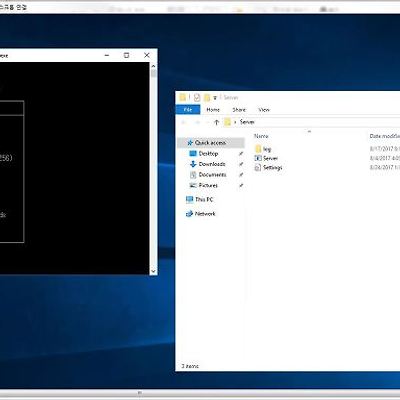Viewport: 400px width, 400px height.
Task: Click the New folder quick access icon
Action: [x=207, y=97]
